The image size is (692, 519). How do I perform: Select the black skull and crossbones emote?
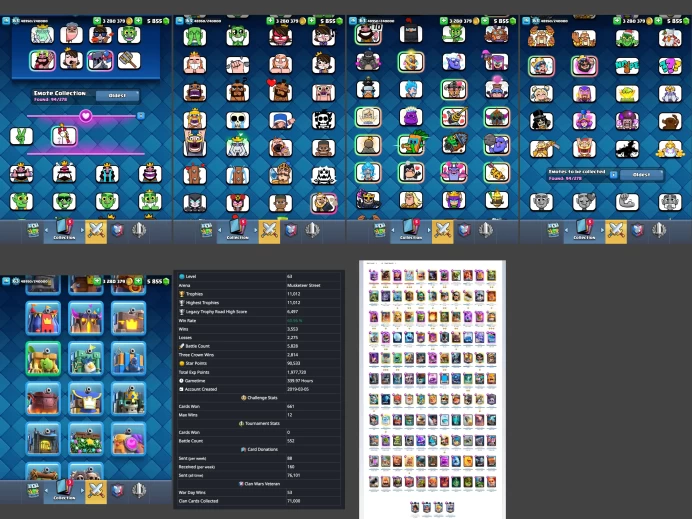pyautogui.click(x=323, y=120)
